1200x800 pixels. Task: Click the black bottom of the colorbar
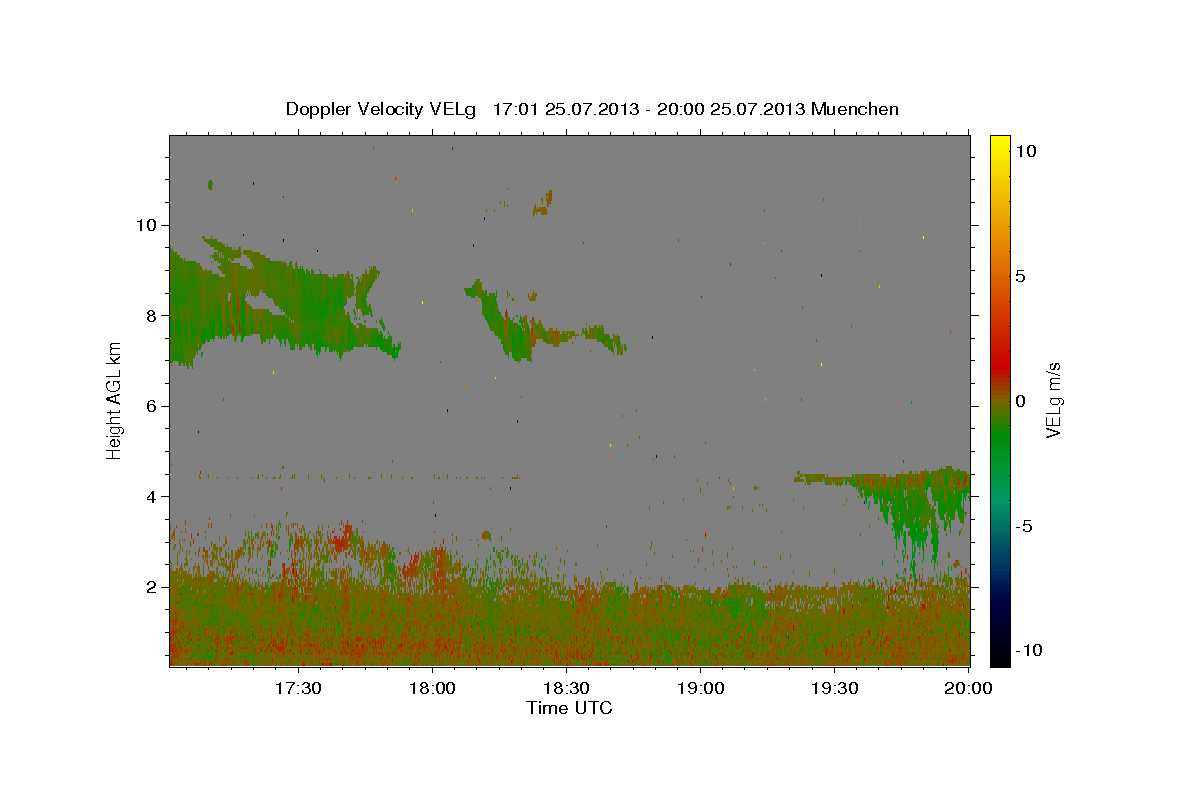(1000, 657)
